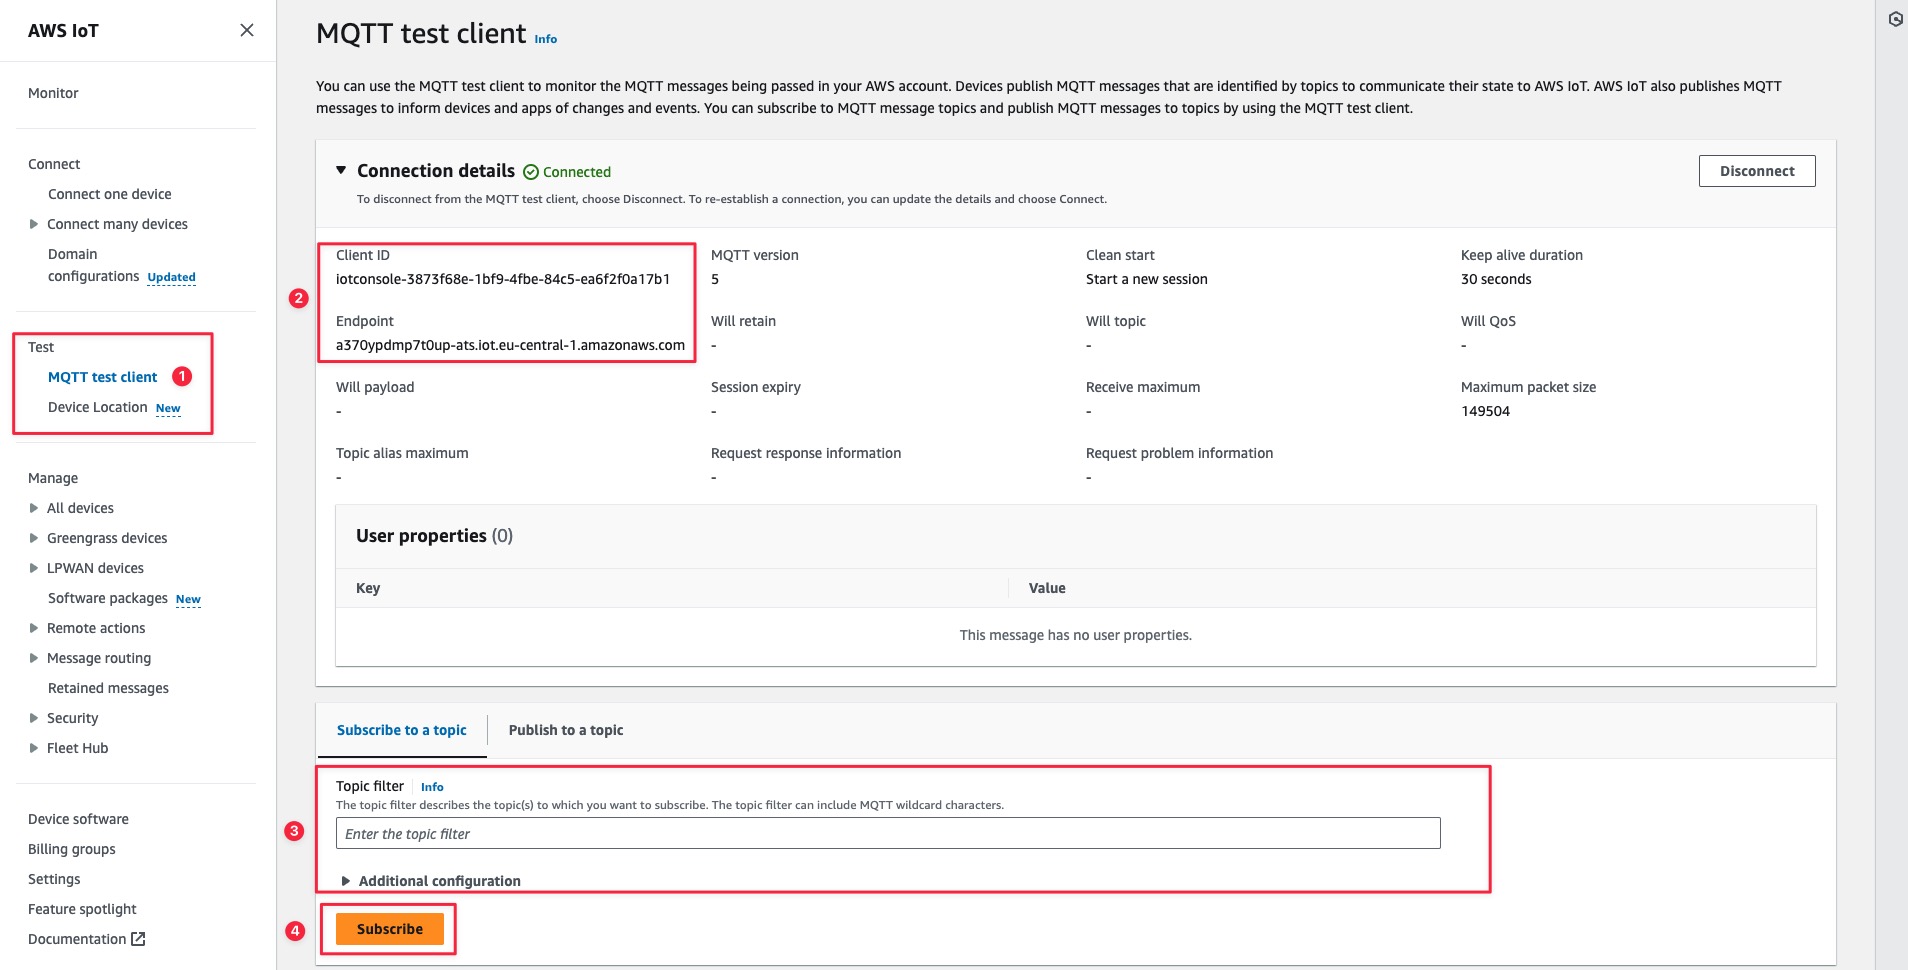Open Retained messages page
Viewport: 1908px width, 970px height.
(x=108, y=688)
